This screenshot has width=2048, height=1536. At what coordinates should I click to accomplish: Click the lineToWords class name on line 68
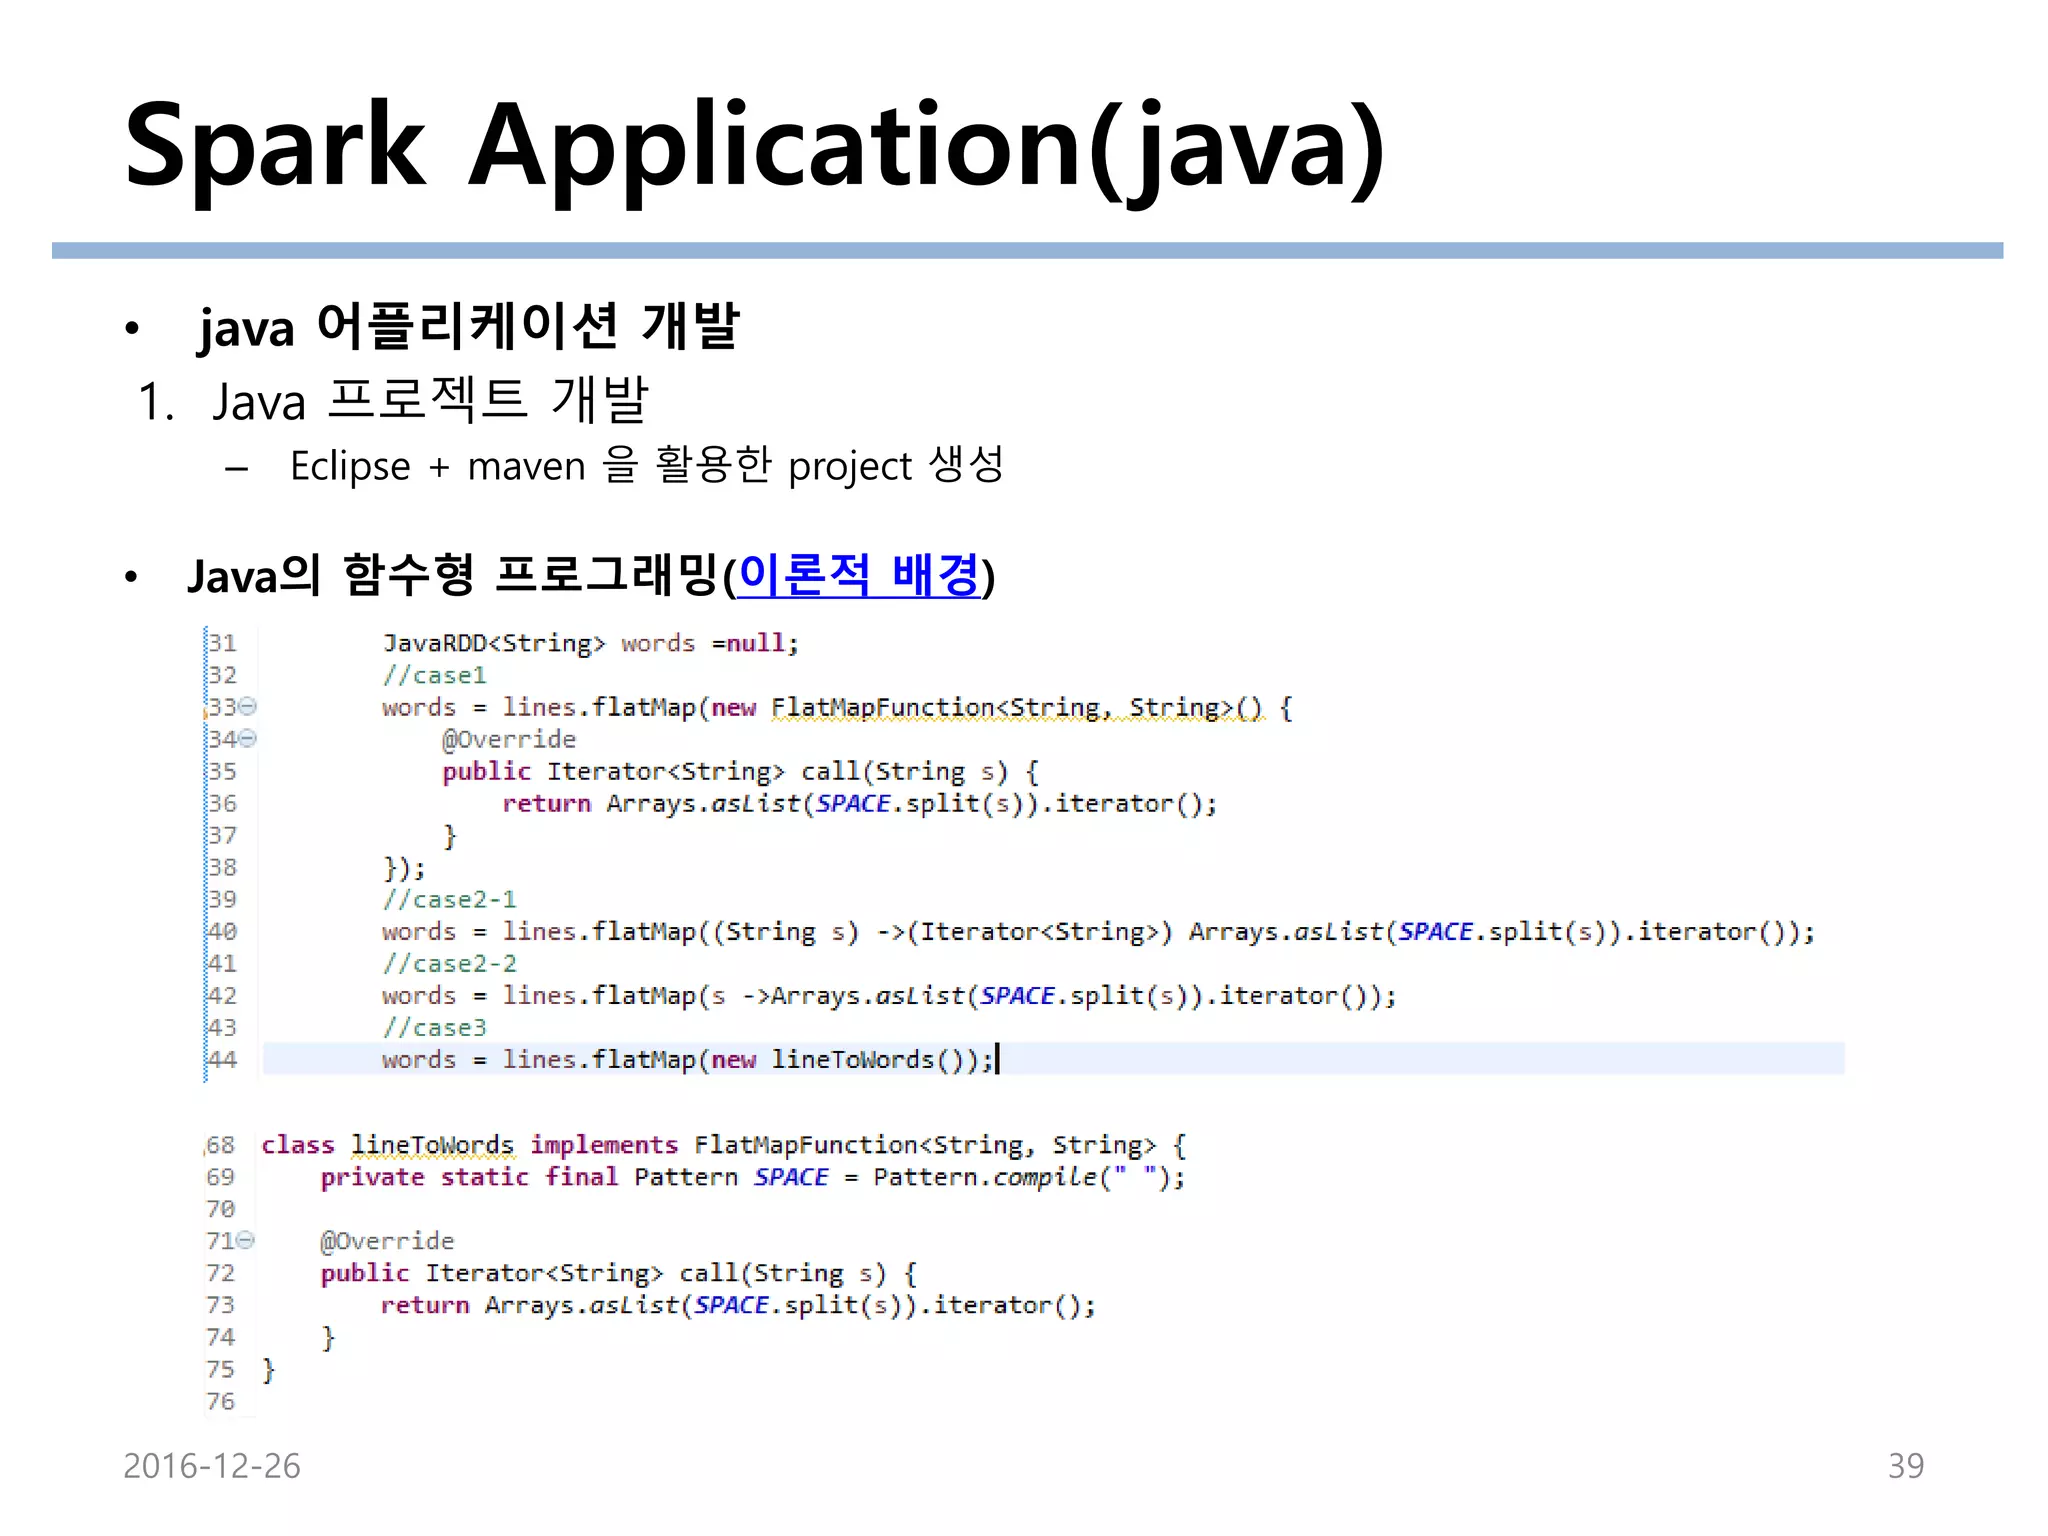point(432,1145)
